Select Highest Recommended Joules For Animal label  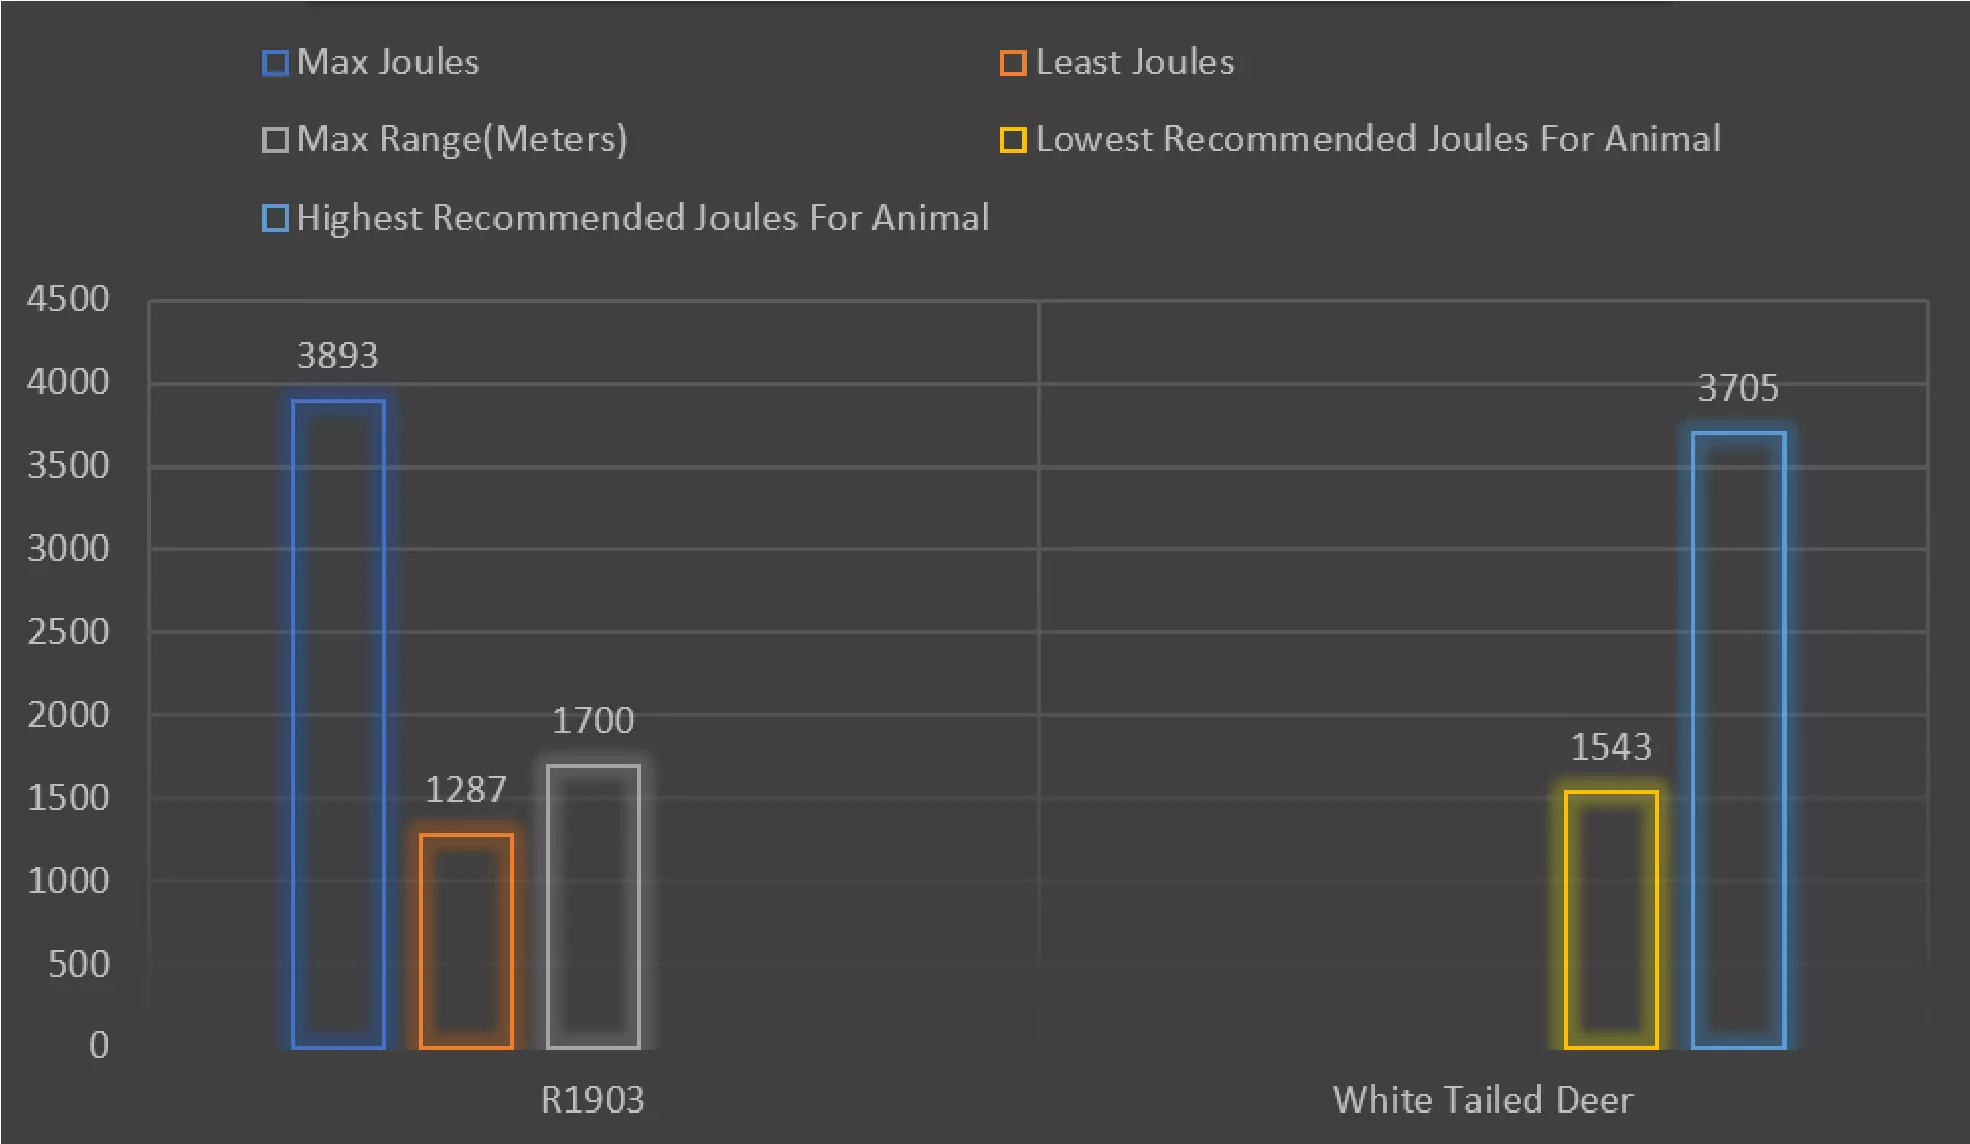click(x=643, y=218)
